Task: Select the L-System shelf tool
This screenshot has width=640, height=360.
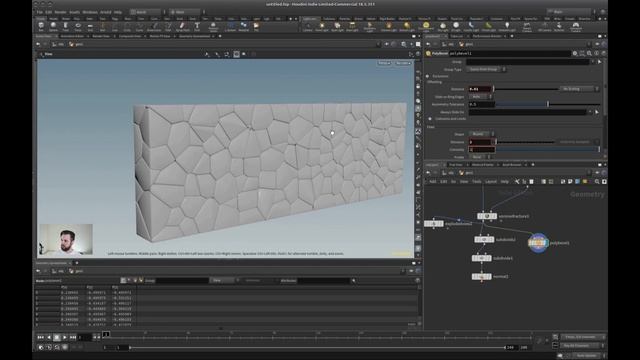Action: point(230,27)
